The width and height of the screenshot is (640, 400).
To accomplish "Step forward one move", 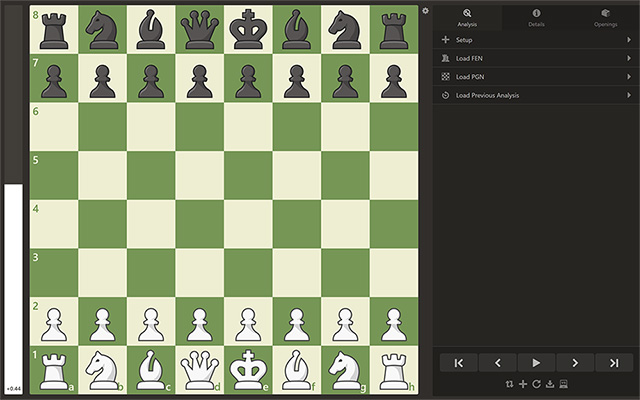I will coord(575,363).
